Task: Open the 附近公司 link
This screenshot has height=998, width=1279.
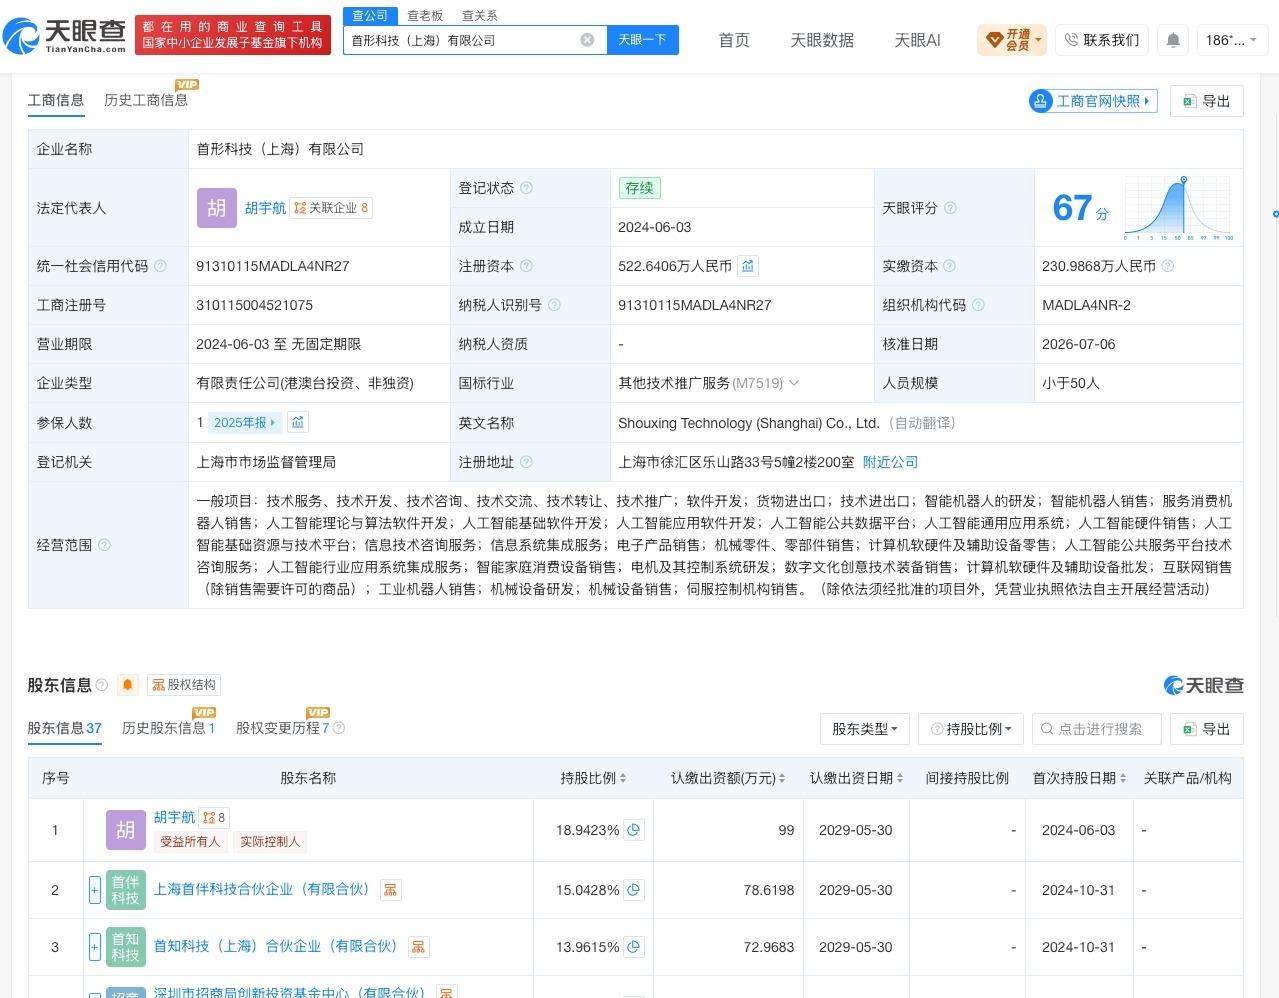Action: 890,462
